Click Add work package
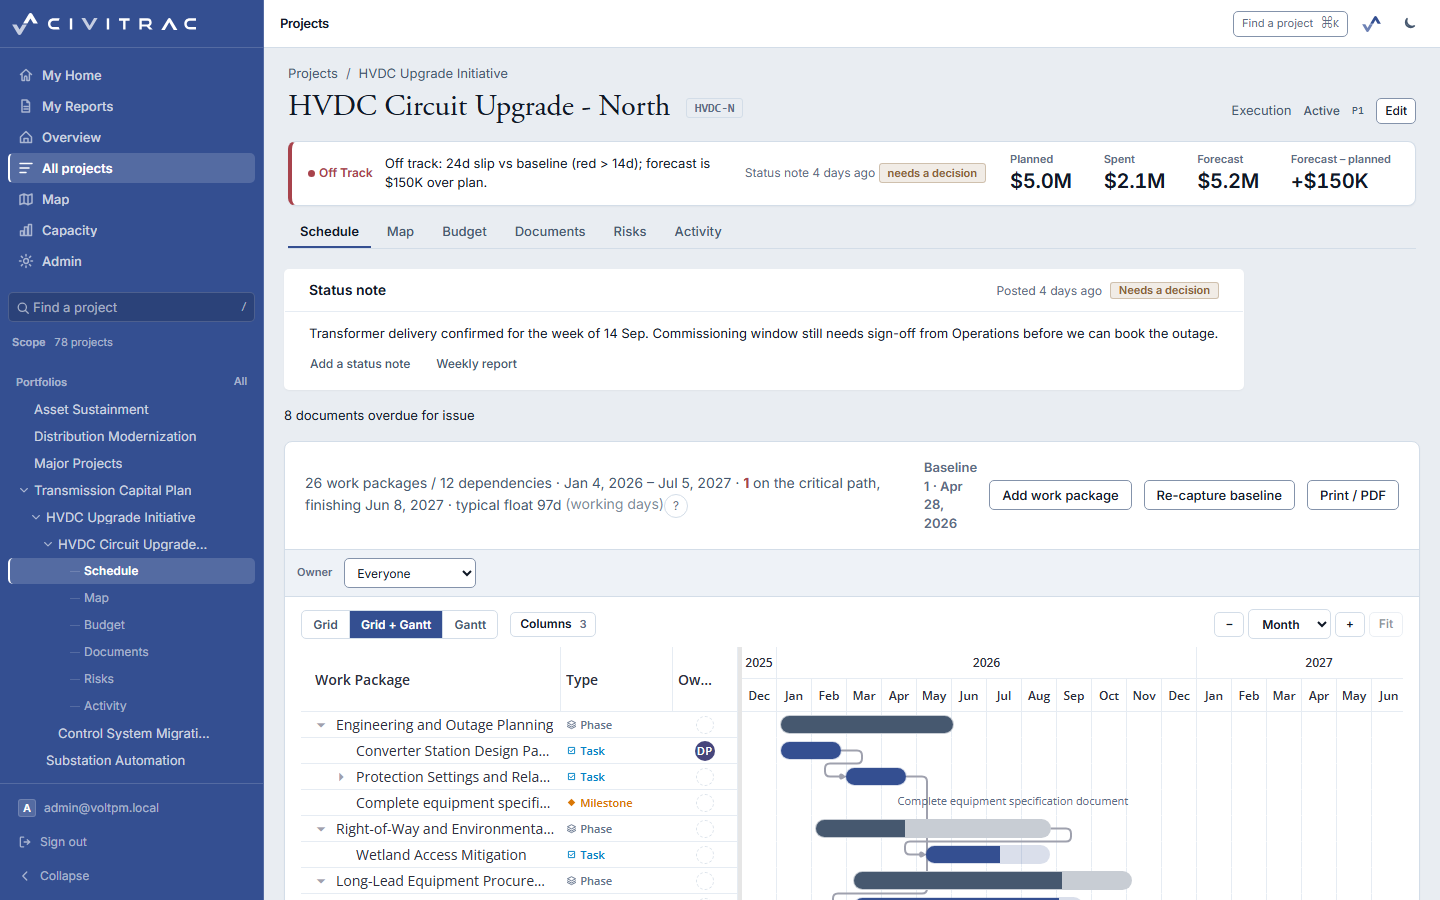Image resolution: width=1440 pixels, height=900 pixels. point(1060,495)
